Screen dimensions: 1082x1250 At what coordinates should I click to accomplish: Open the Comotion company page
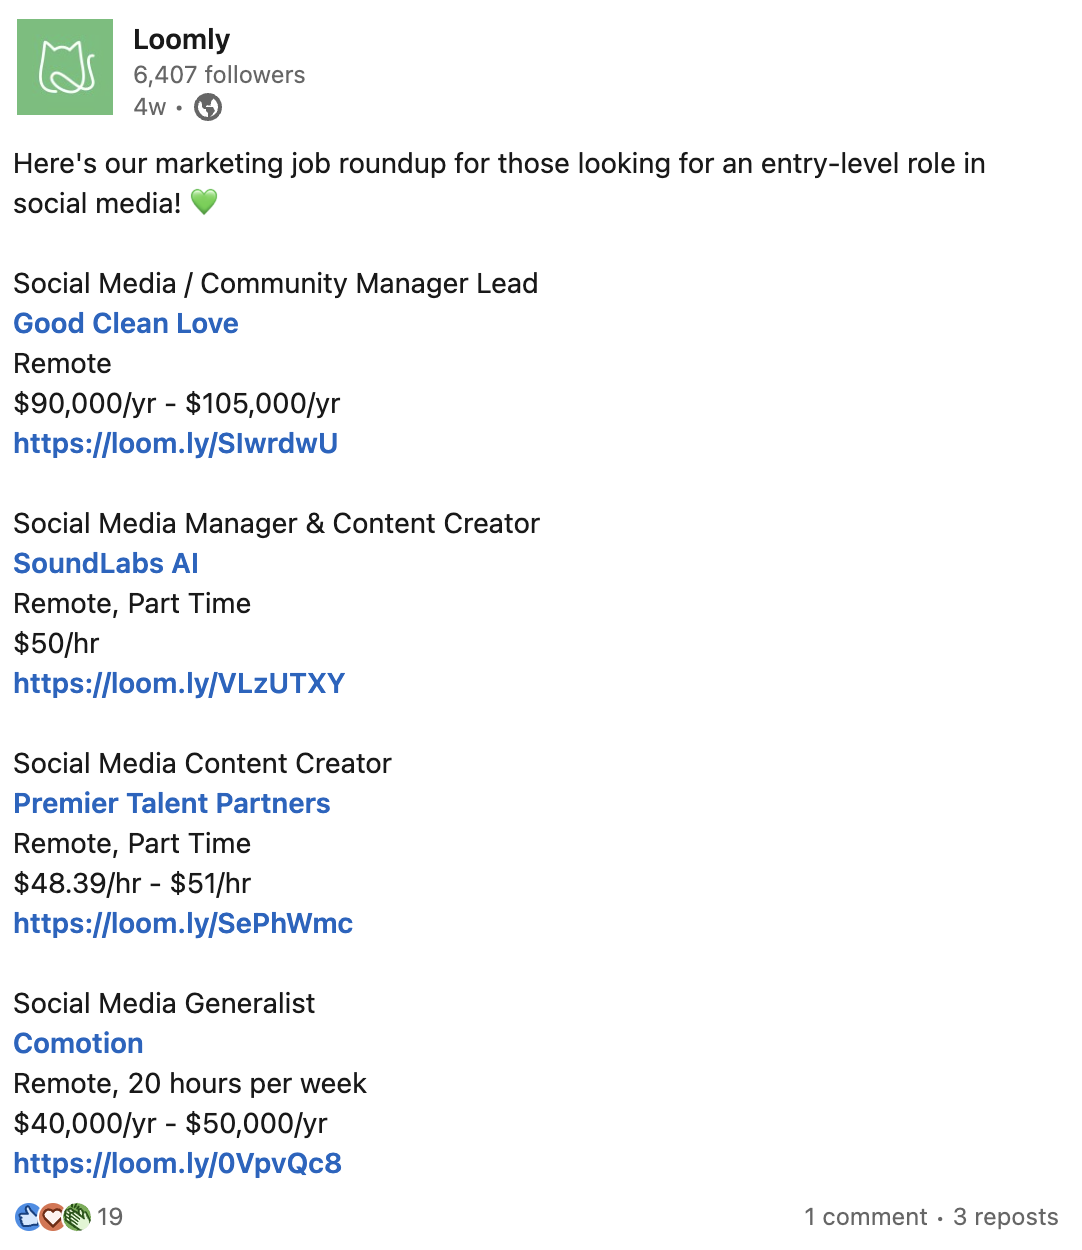click(x=78, y=1043)
